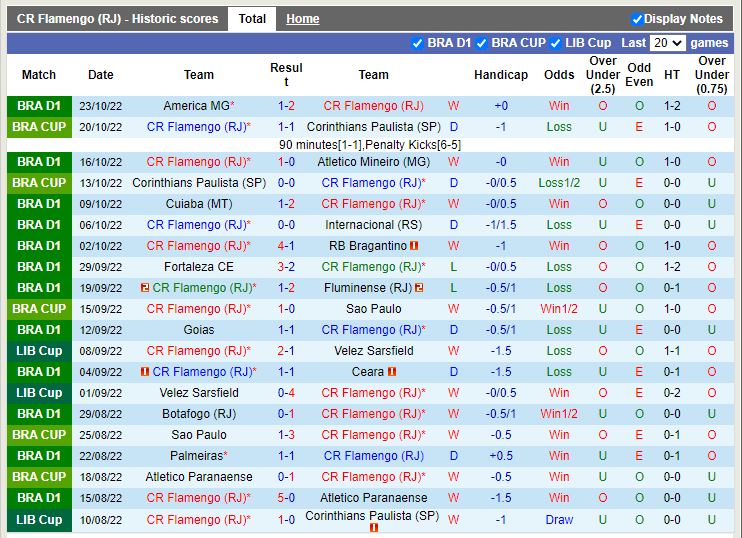Click red card icon left of Flamengo on 04/09/22

145,372
